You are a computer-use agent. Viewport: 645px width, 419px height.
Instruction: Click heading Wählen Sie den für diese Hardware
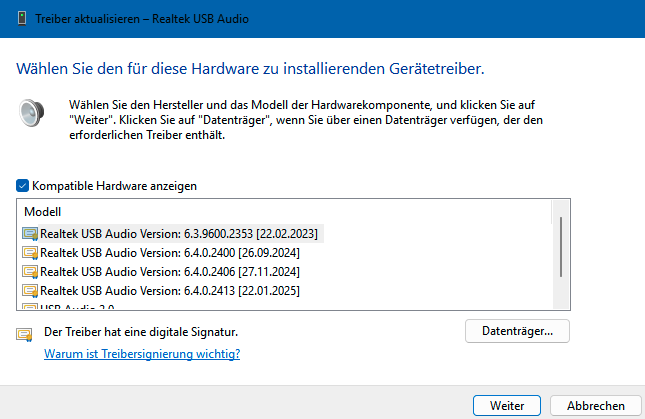tap(250, 69)
